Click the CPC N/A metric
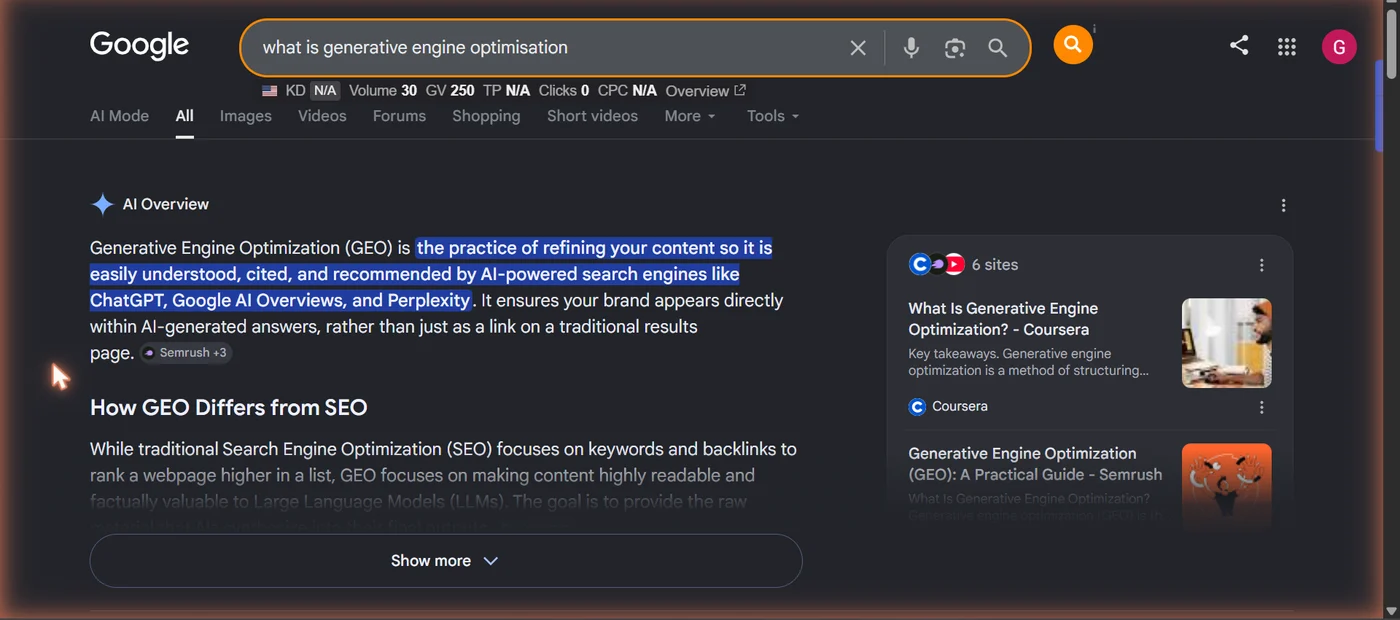The width and height of the screenshot is (1400, 620). 627,91
